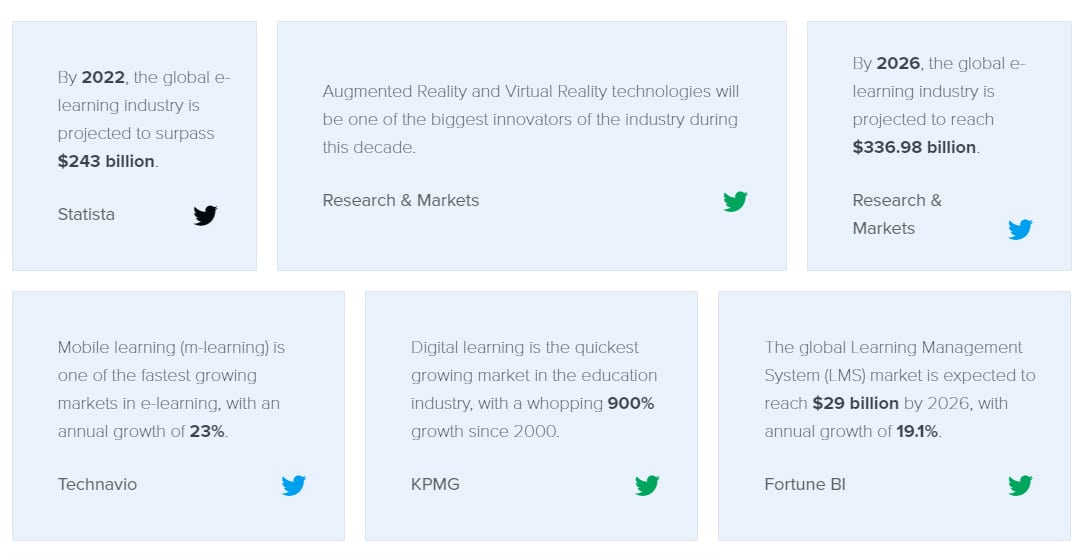Click Research & Markets source in 2026 card
Image resolution: width=1087 pixels, height=557 pixels.
(897, 214)
